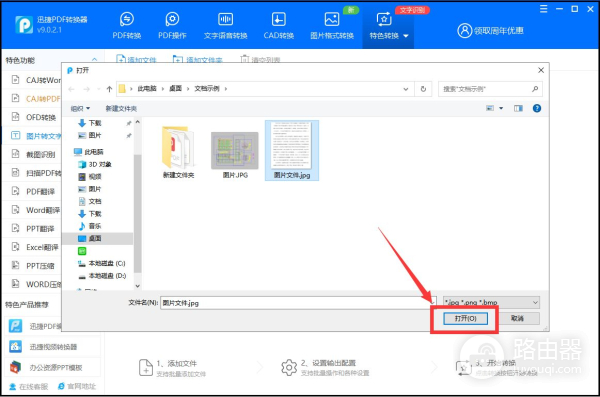Click the 文件名 input field
This screenshot has height=397, width=600.
tap(298, 303)
